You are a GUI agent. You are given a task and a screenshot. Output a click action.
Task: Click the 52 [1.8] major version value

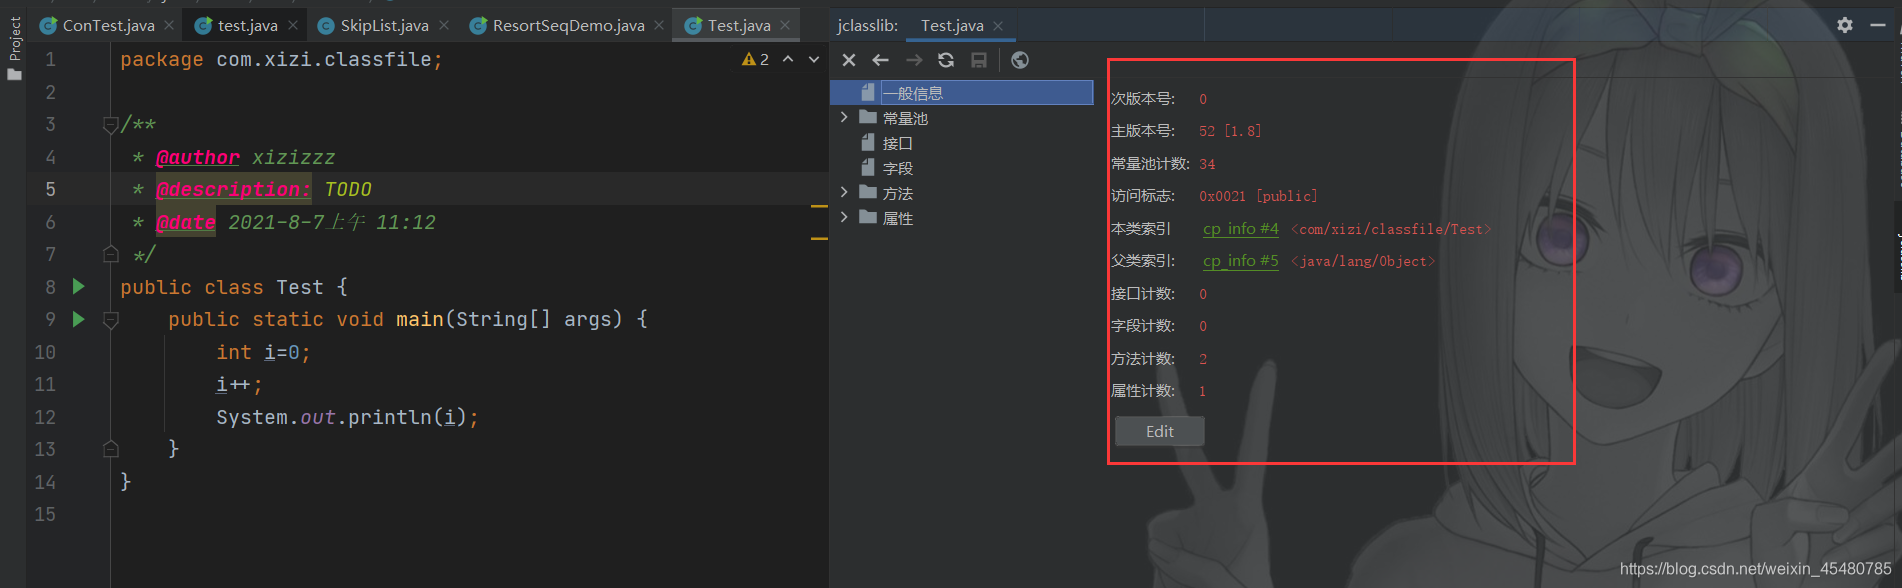click(x=1230, y=131)
